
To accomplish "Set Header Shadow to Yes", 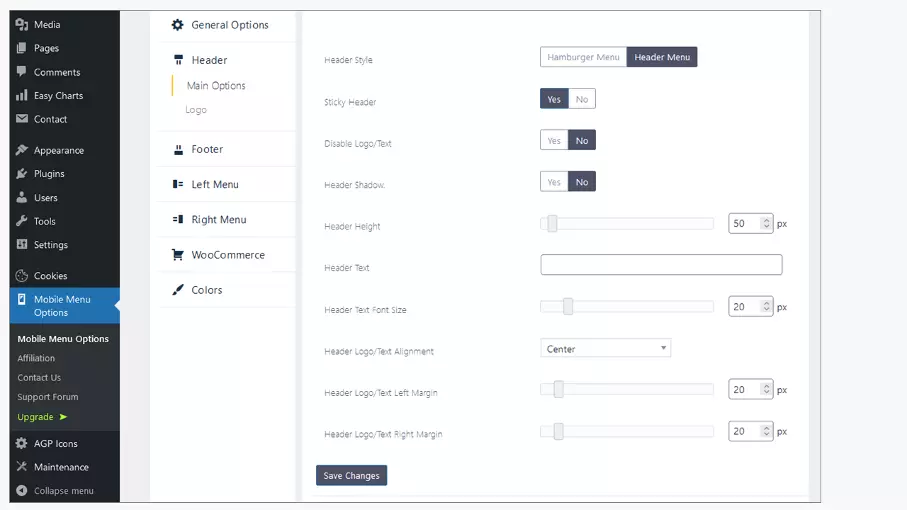I will coord(554,182).
